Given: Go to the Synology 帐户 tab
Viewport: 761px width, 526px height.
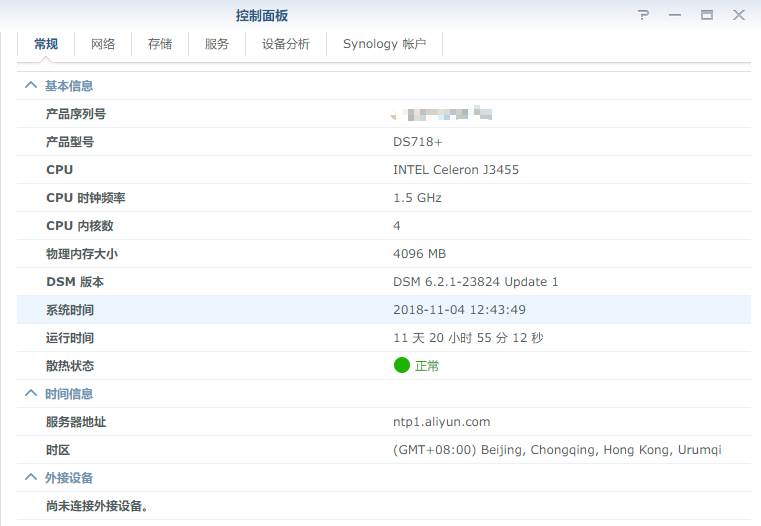Looking at the screenshot, I should (x=384, y=44).
